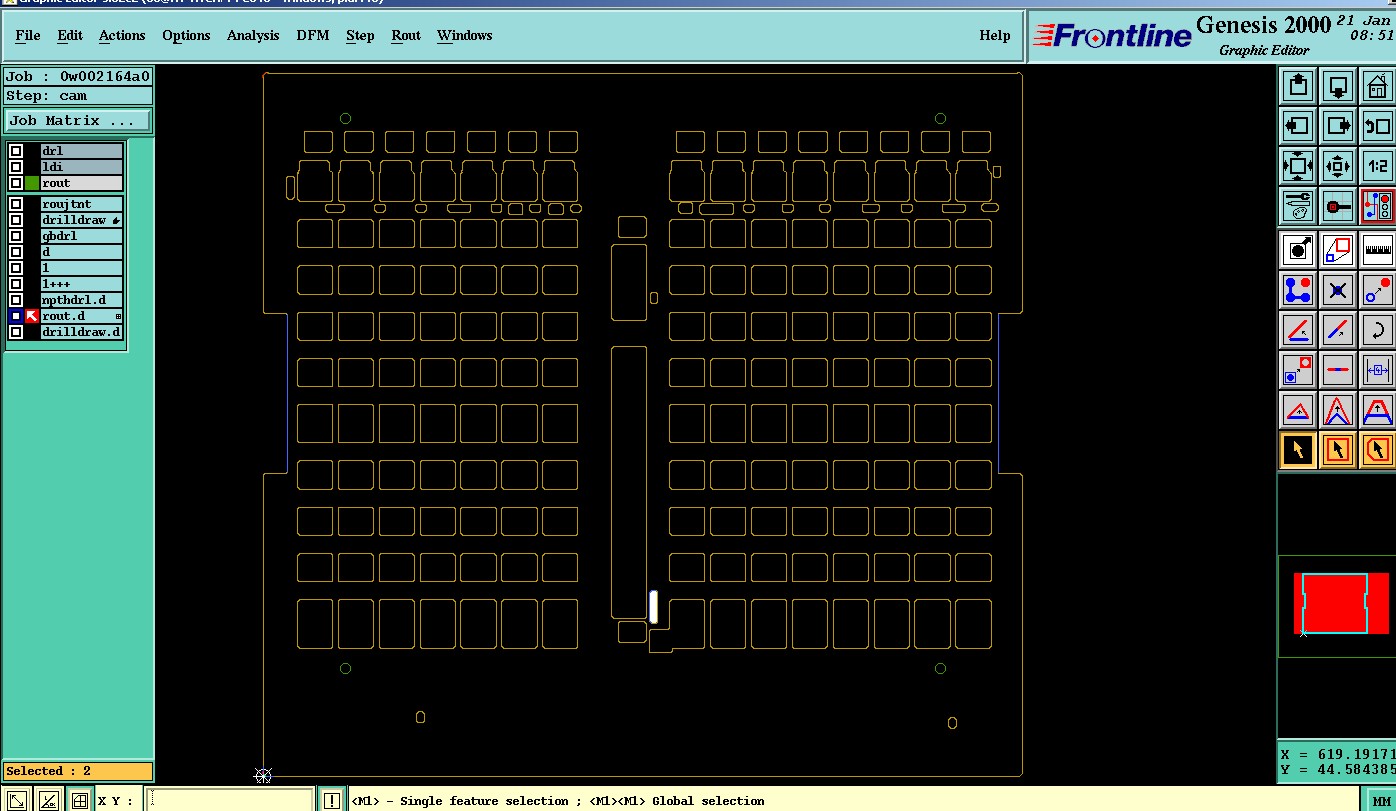This screenshot has width=1396, height=811.
Task: Click the diagonal arrow icon at bottom left
Action: click(x=17, y=800)
